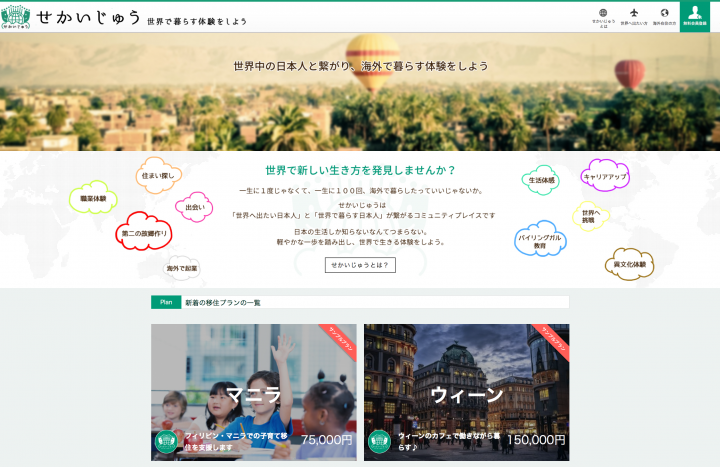The height and width of the screenshot is (467, 720).
Task: Click the 生活体感 teal cloud bubble
Action: 541,180
